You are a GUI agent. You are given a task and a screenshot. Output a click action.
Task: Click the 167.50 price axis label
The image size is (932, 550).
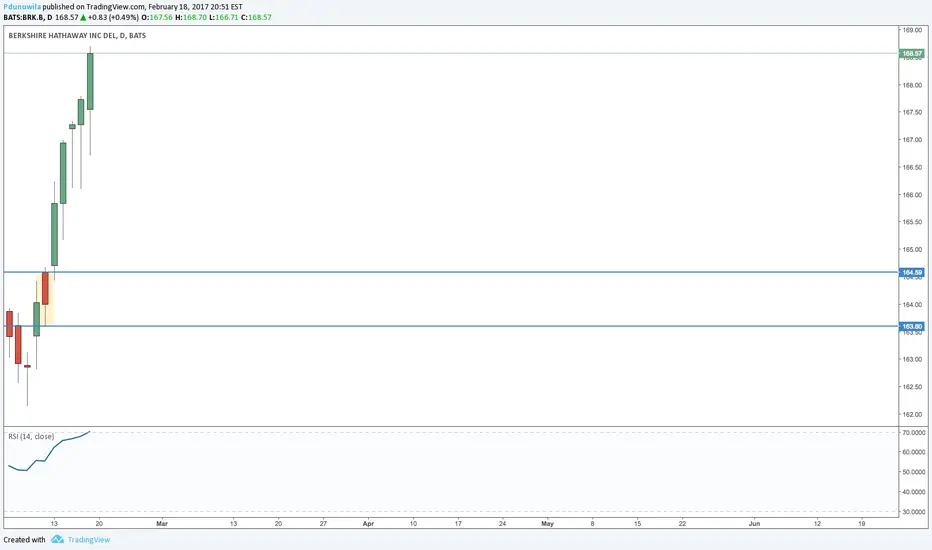point(912,112)
